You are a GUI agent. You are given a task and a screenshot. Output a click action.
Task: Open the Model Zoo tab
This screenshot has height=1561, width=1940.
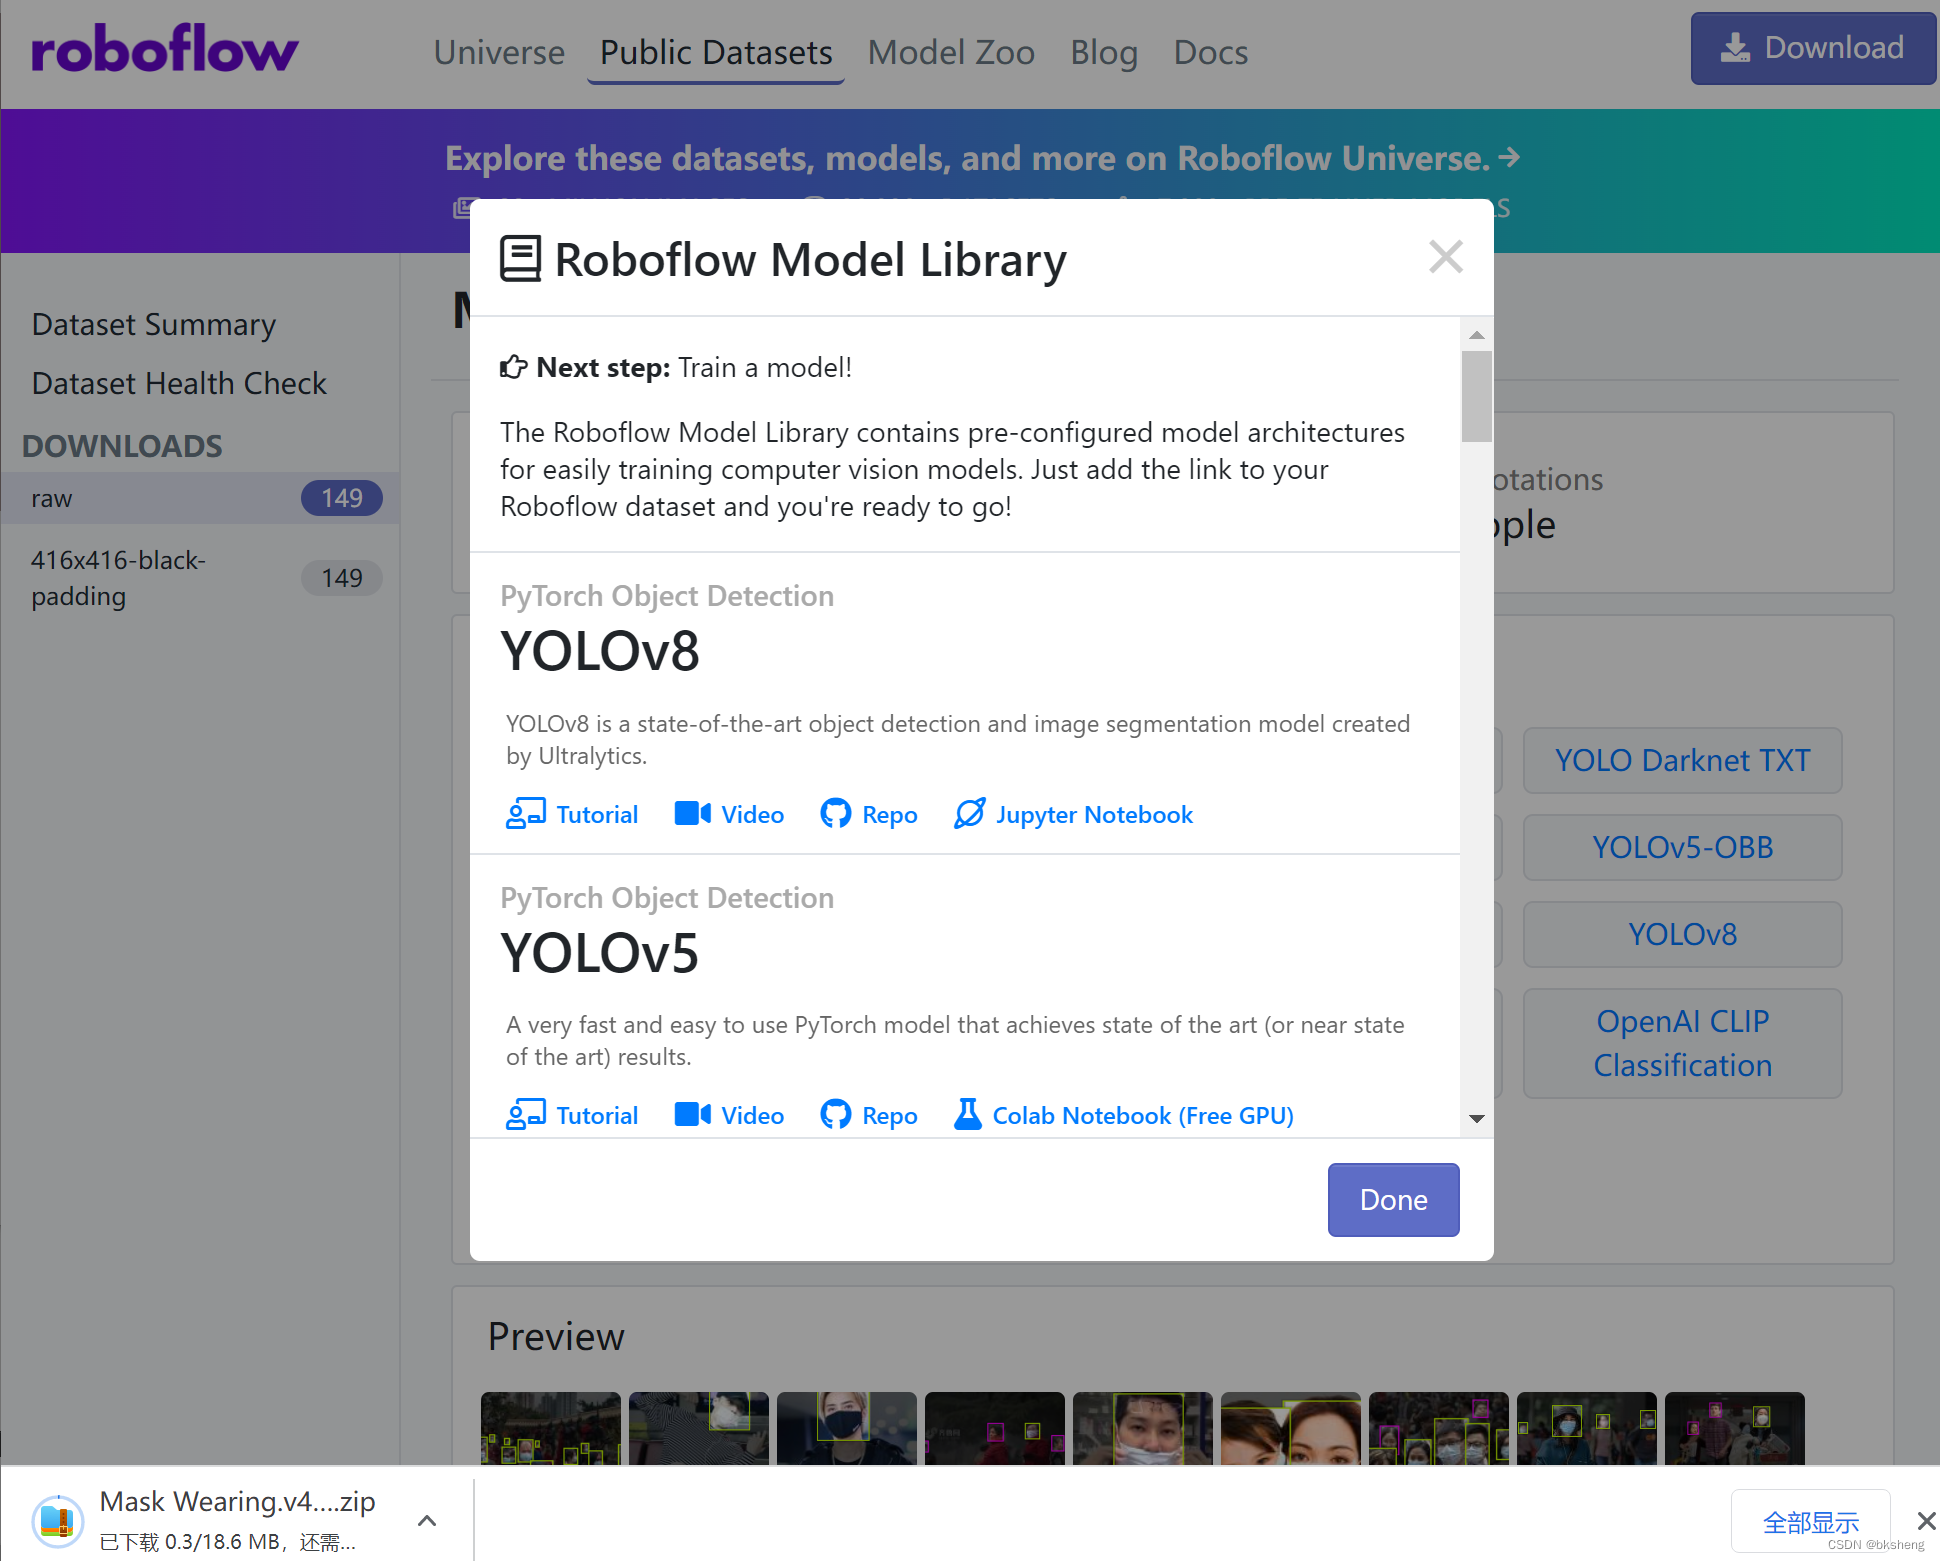coord(950,52)
